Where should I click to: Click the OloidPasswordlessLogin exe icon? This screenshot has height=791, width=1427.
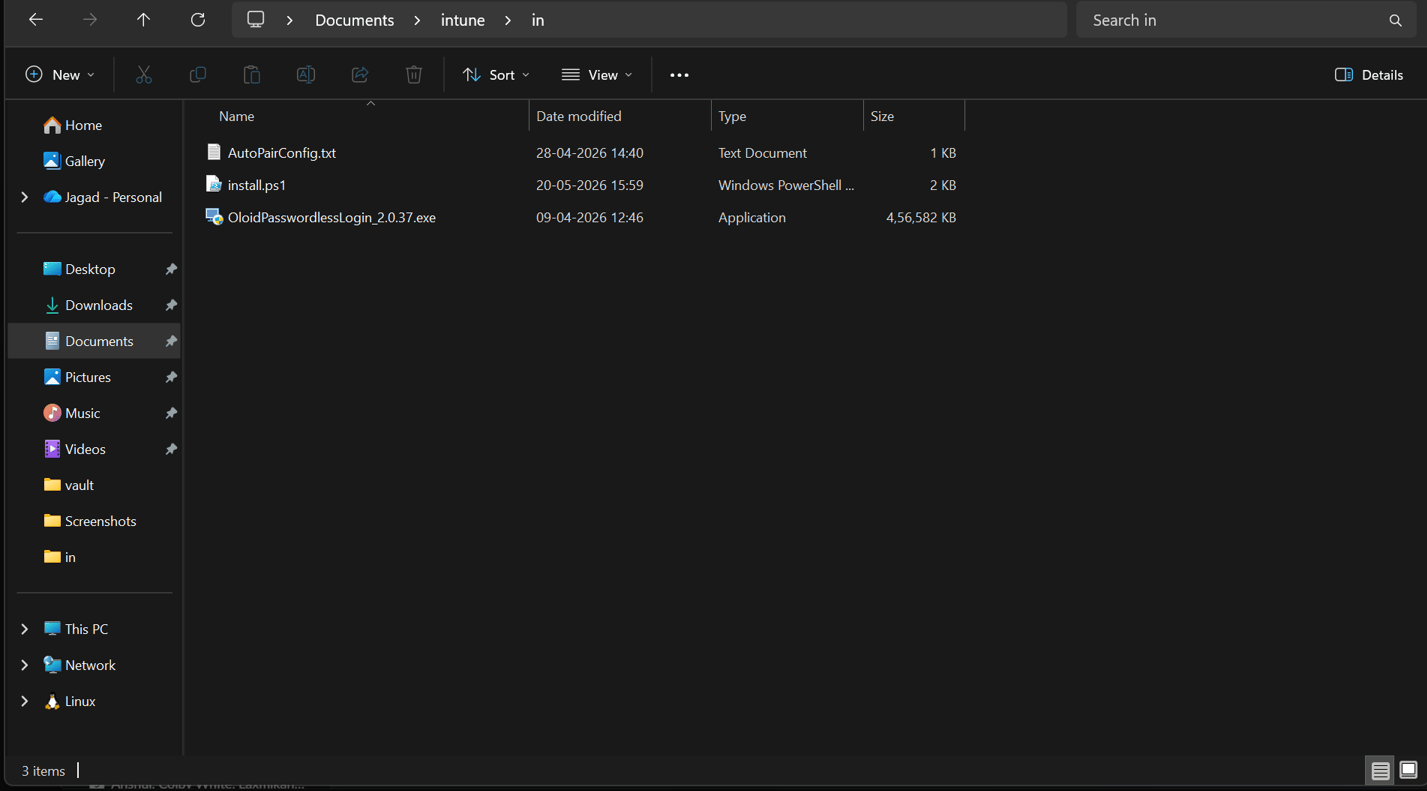point(213,216)
